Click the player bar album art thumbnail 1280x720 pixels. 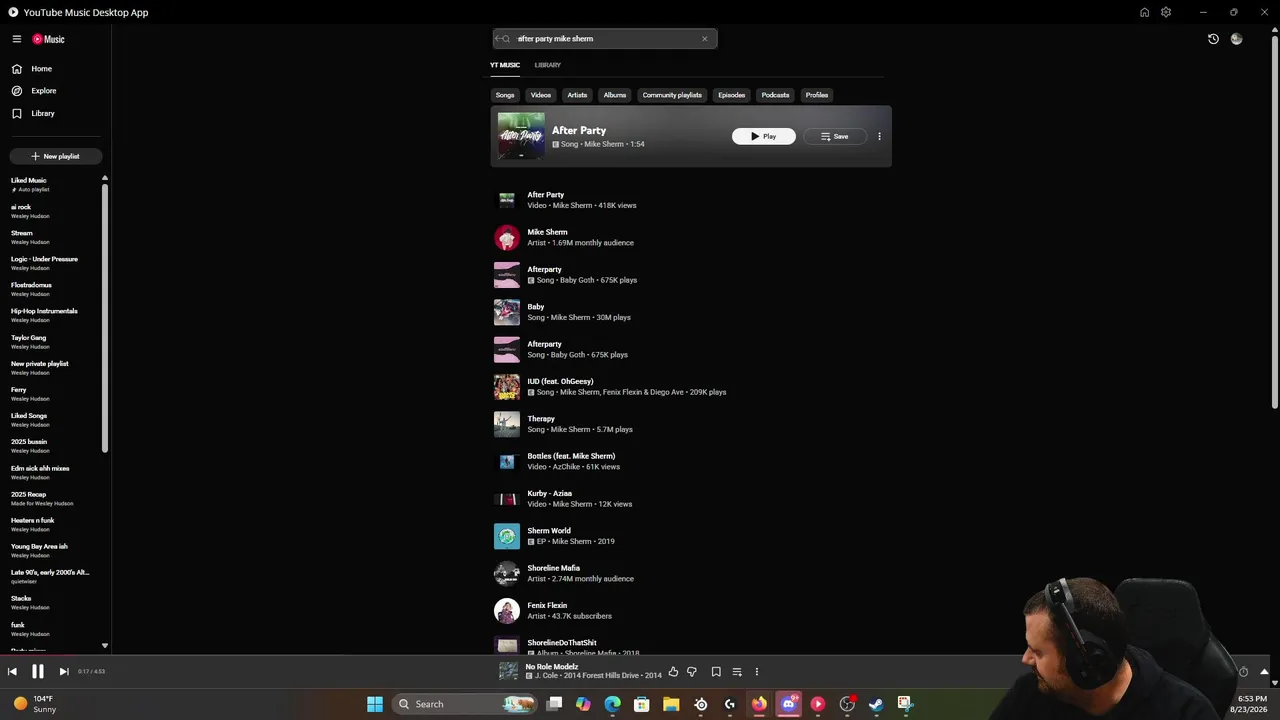(x=508, y=671)
